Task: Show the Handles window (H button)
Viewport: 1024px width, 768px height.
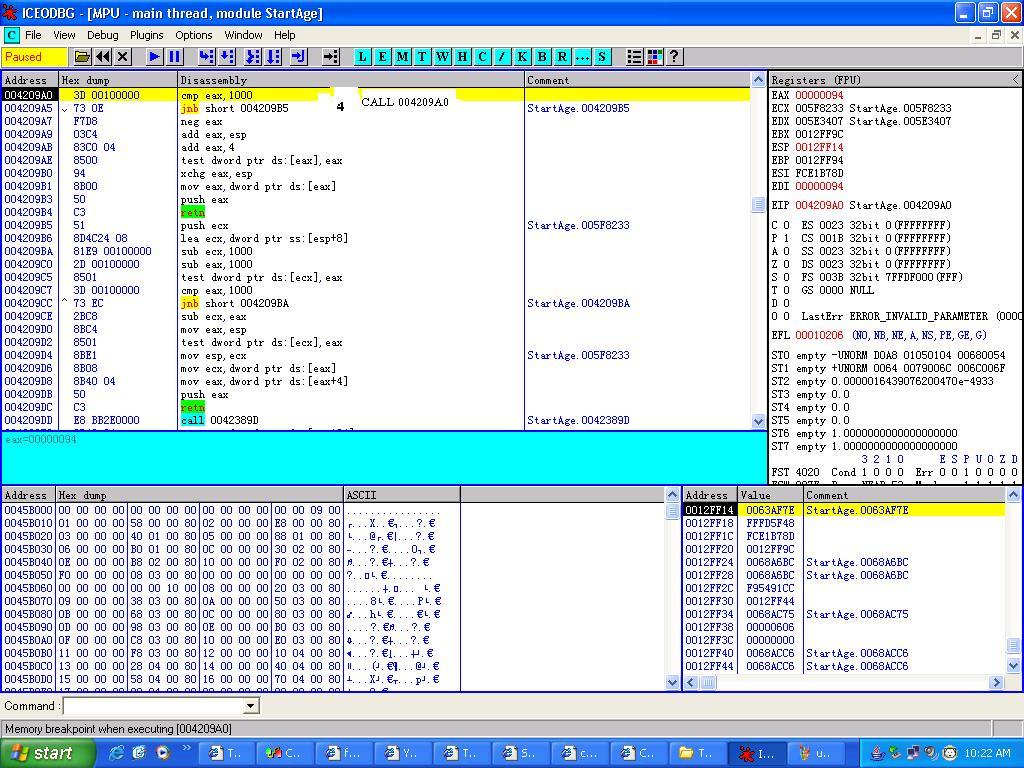Action: click(462, 57)
